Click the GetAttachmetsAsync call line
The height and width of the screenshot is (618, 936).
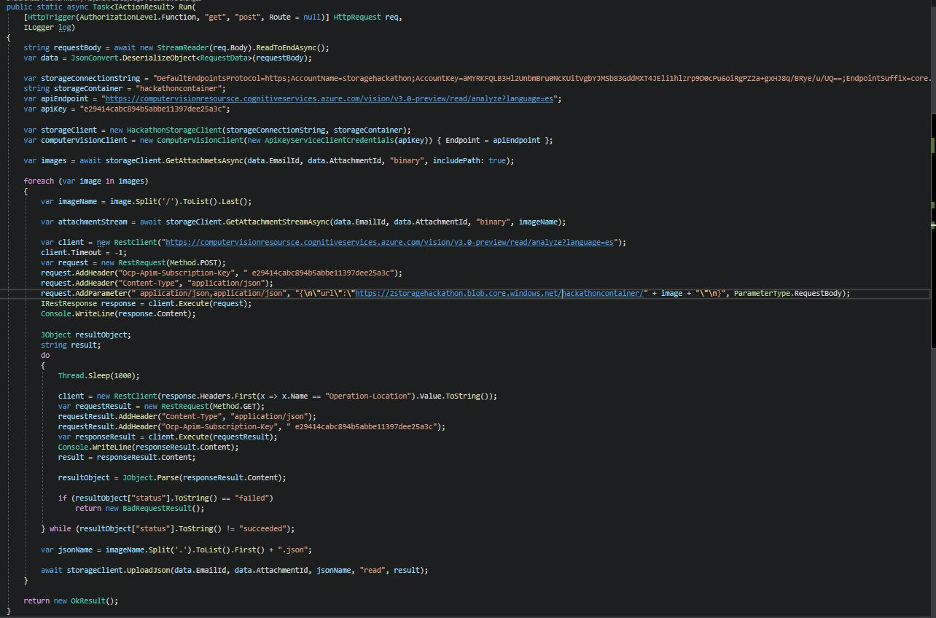tap(269, 161)
